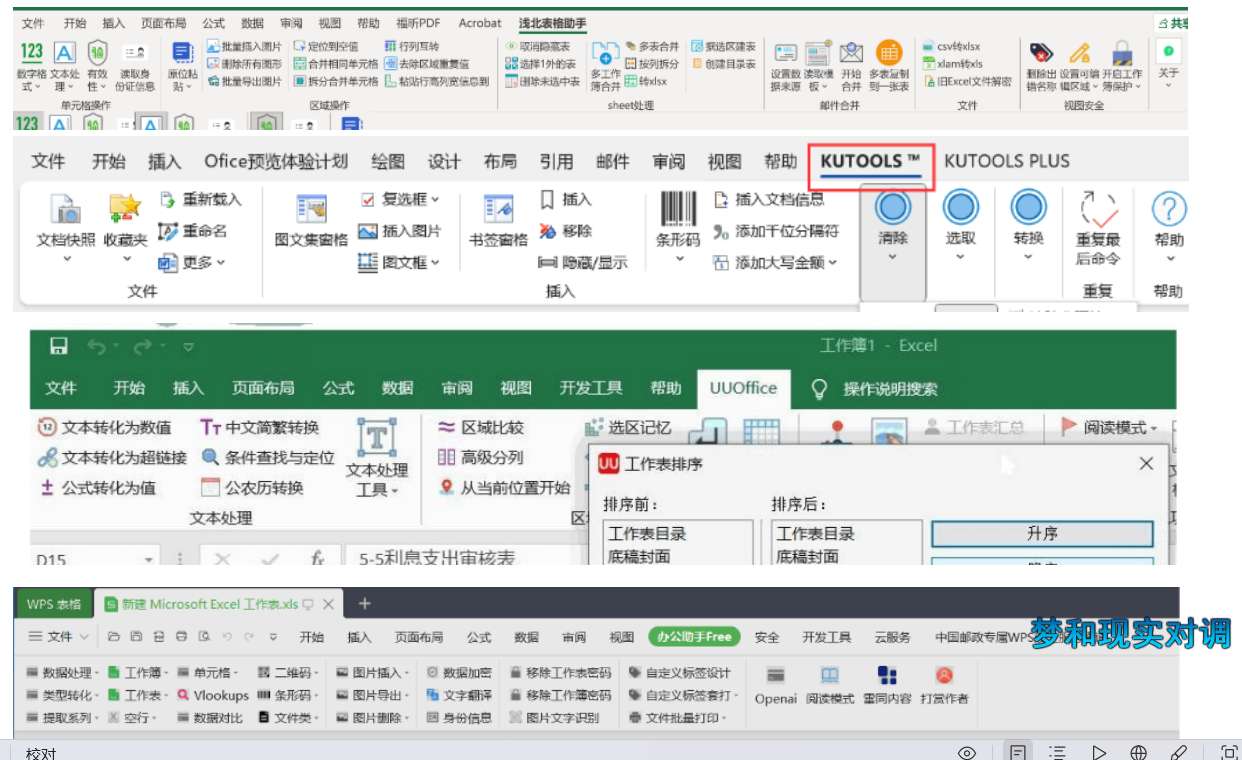Click the 办公助手Free green button
The width and height of the screenshot is (1242, 760).
tap(693, 637)
